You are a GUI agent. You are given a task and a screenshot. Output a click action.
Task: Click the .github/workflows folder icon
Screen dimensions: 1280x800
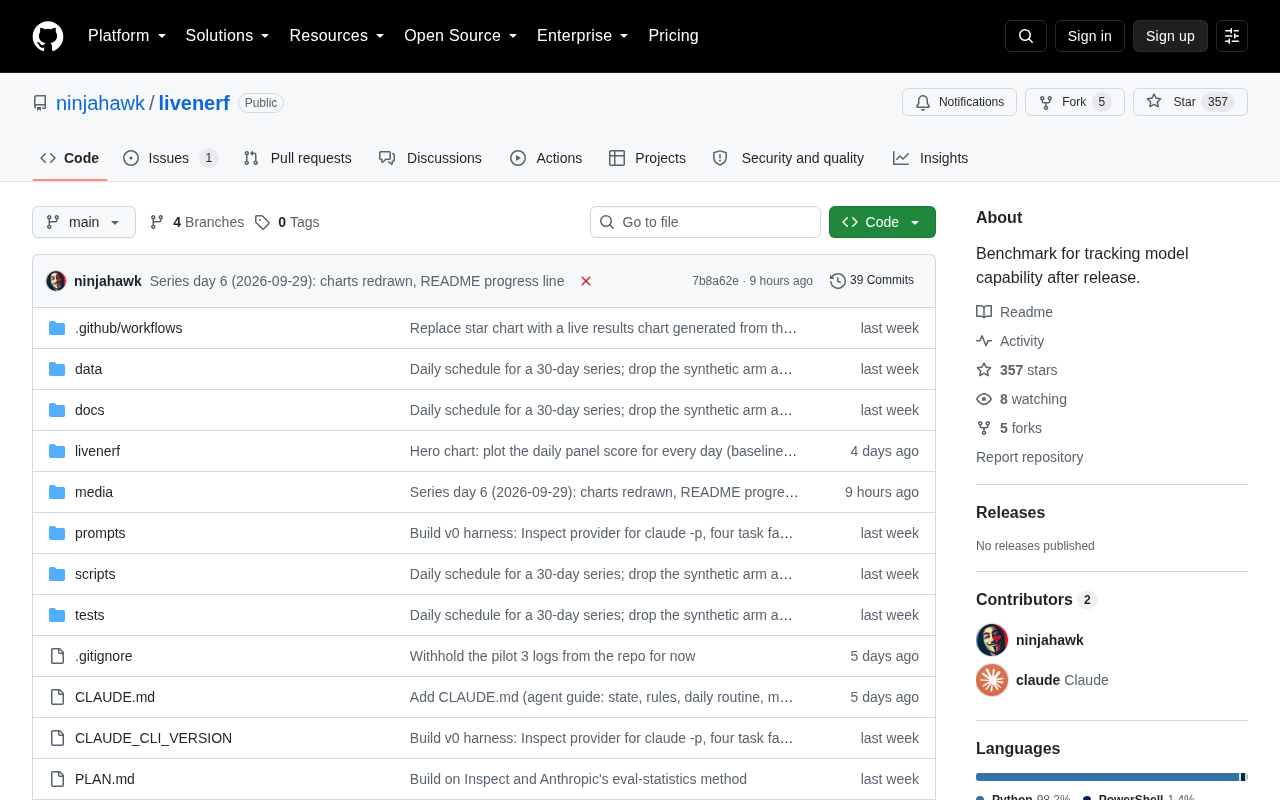(x=57, y=328)
